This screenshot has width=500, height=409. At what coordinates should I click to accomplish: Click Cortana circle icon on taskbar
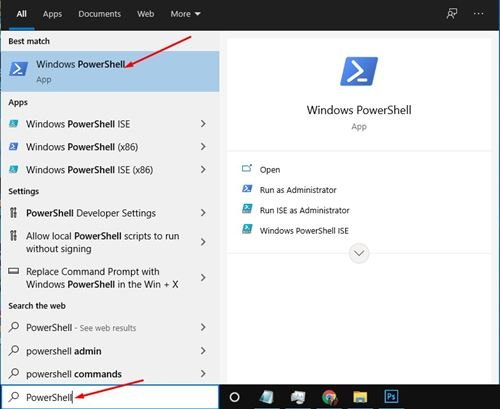pos(235,397)
